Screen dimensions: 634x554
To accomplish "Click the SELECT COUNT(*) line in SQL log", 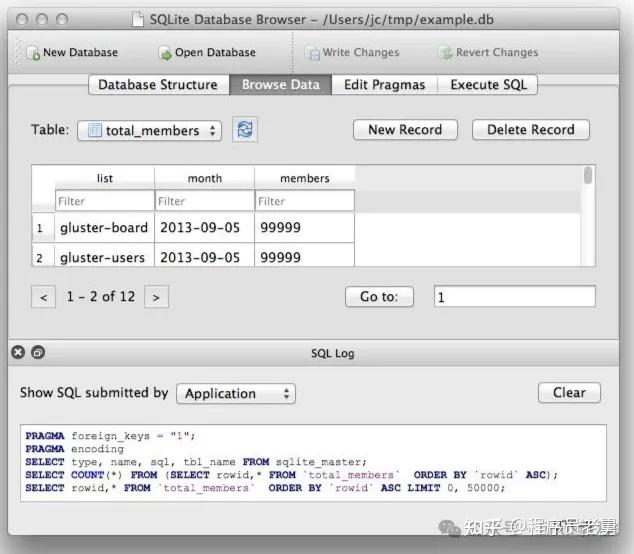I will click(x=291, y=475).
